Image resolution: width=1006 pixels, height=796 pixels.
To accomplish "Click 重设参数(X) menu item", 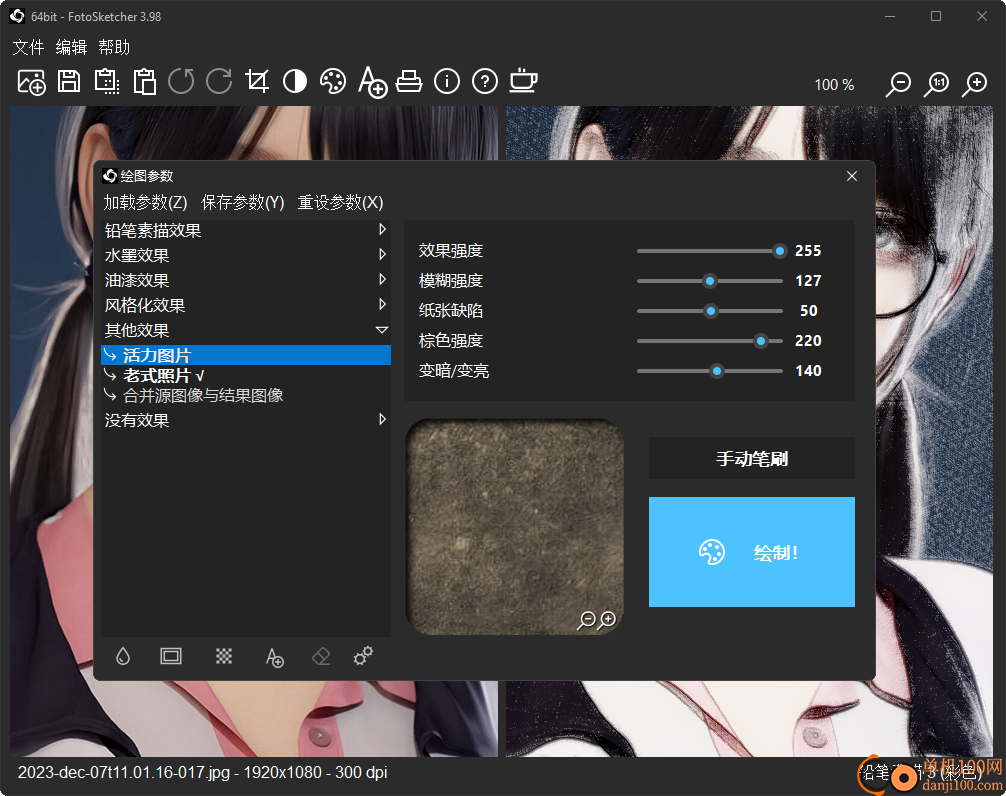I will 340,203.
